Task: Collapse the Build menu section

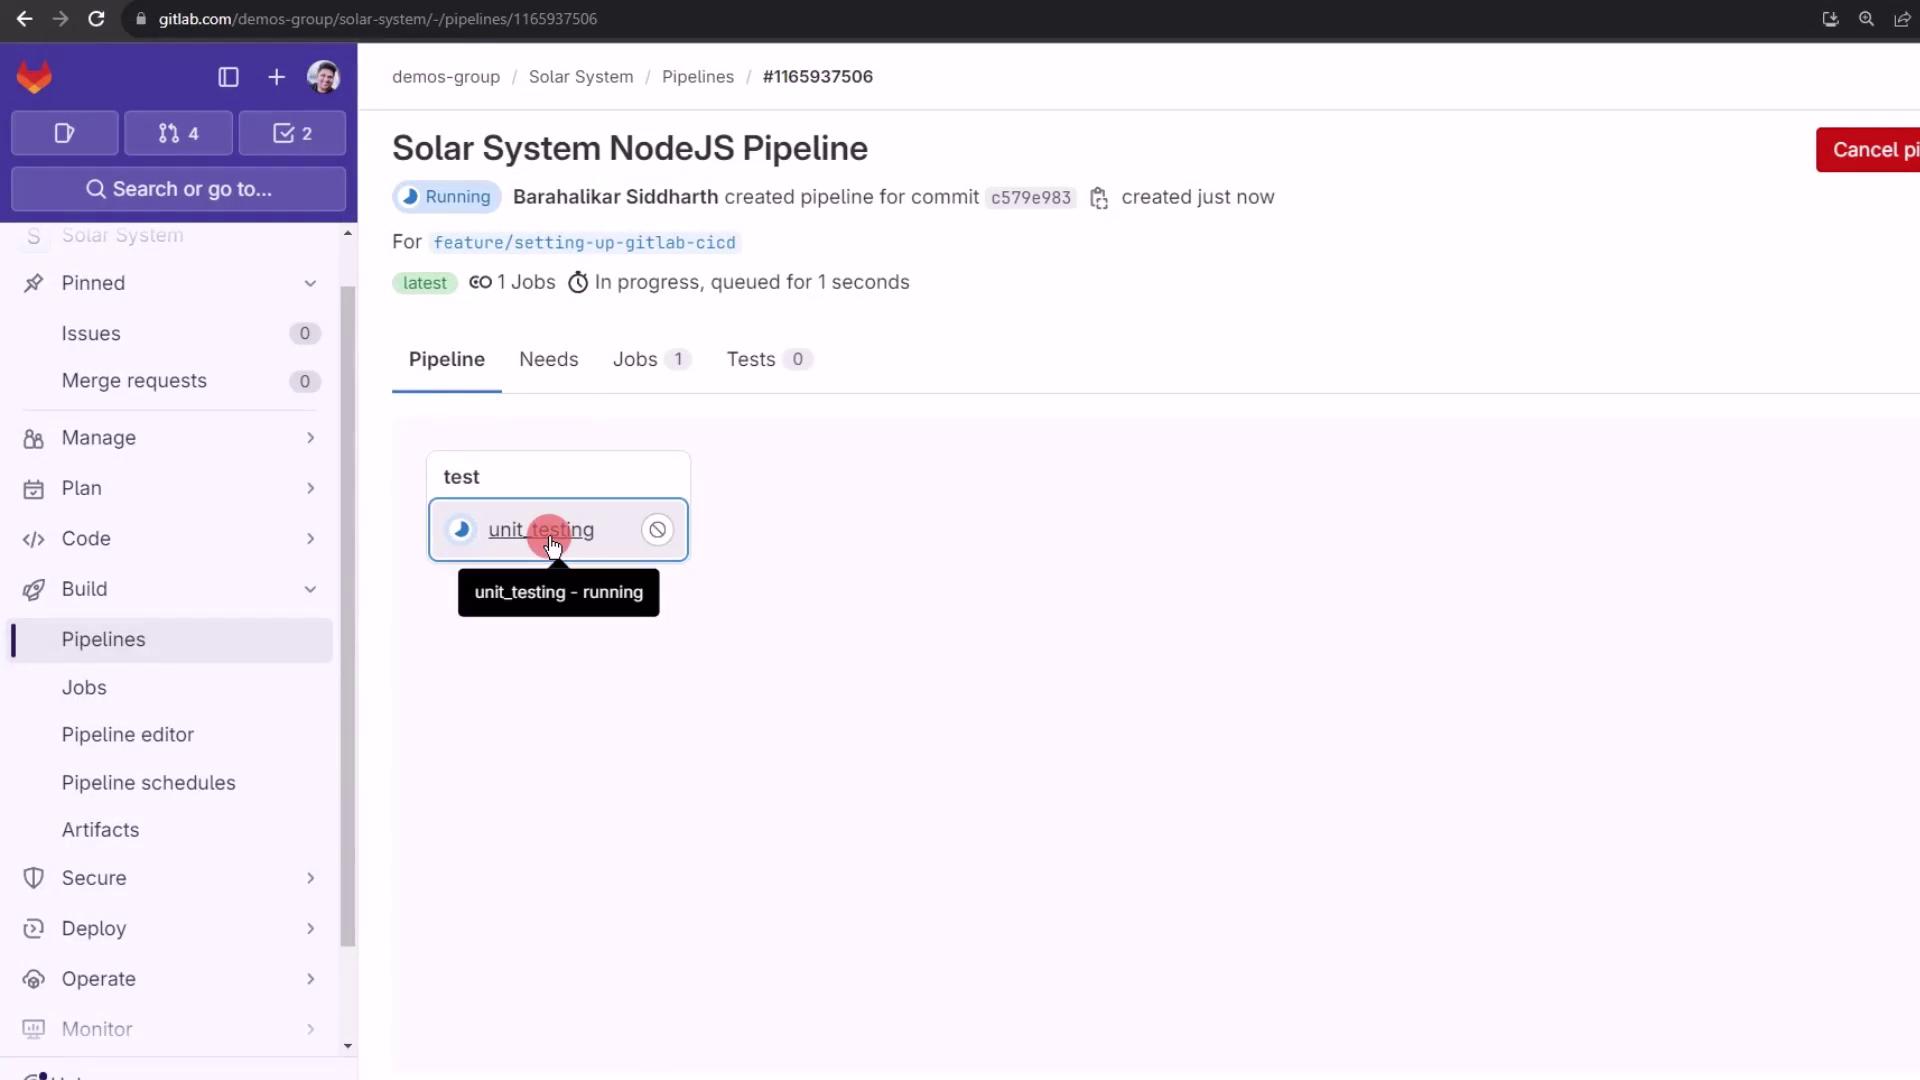Action: point(310,589)
